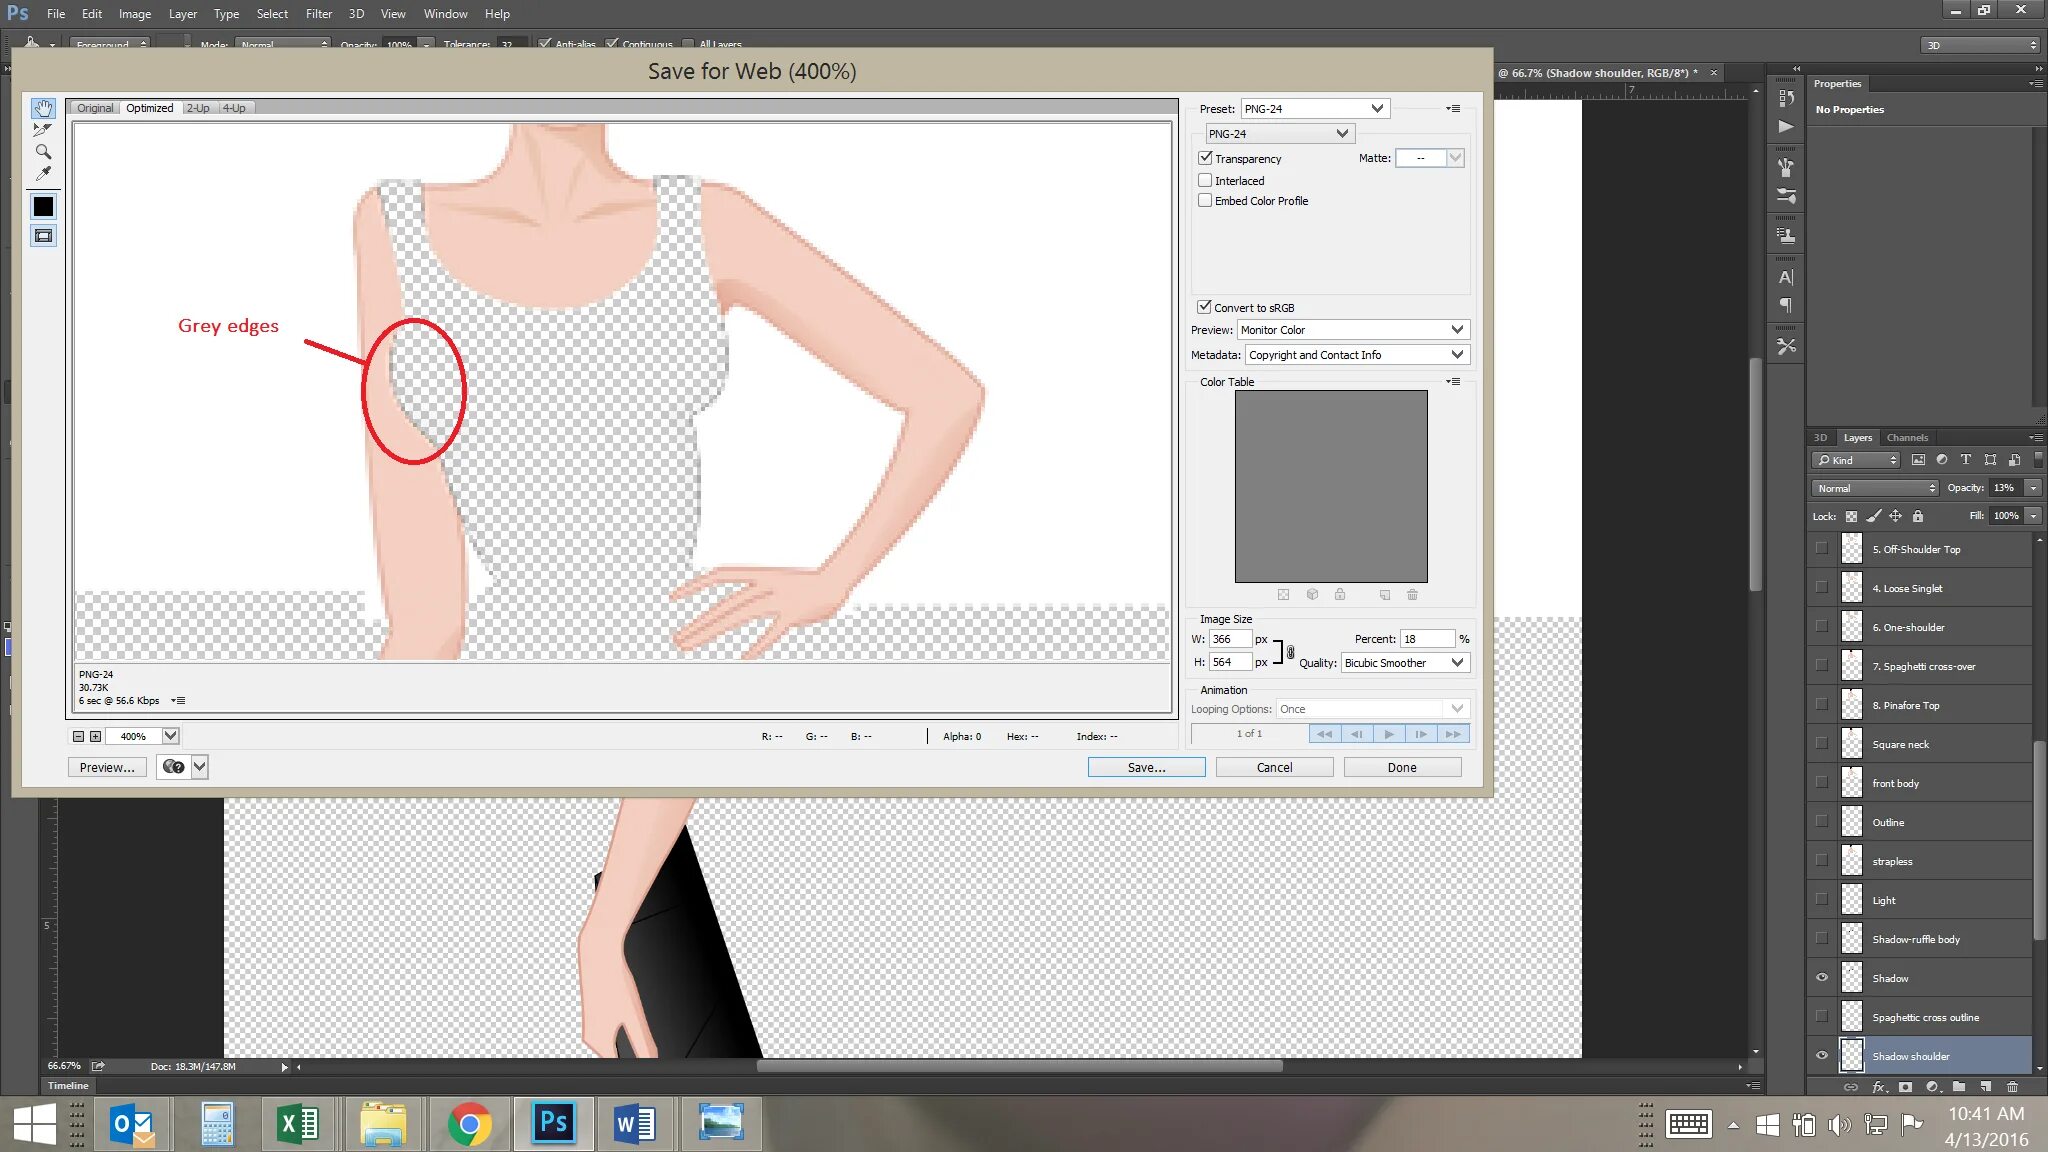Click the Preview... button
Screen dimensions: 2048x1152
point(107,767)
